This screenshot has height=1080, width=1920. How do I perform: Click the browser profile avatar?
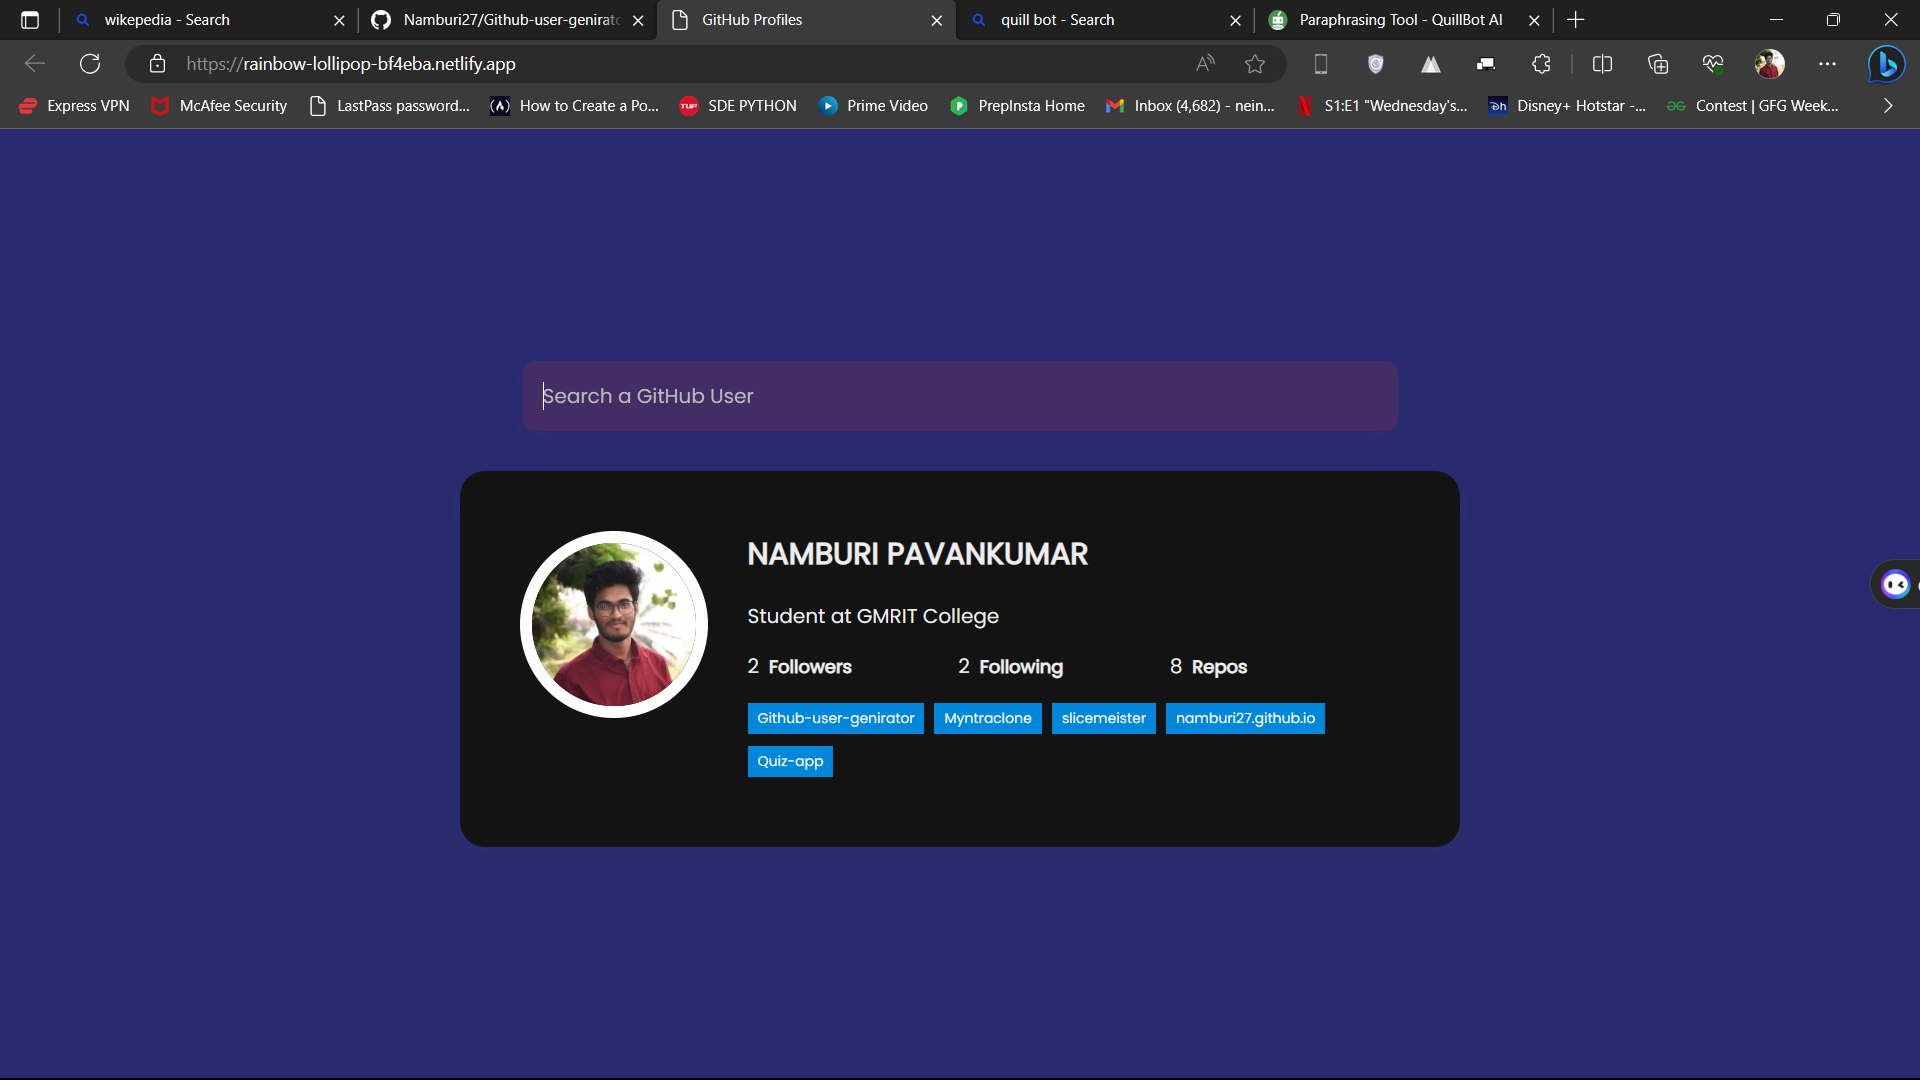(1770, 63)
